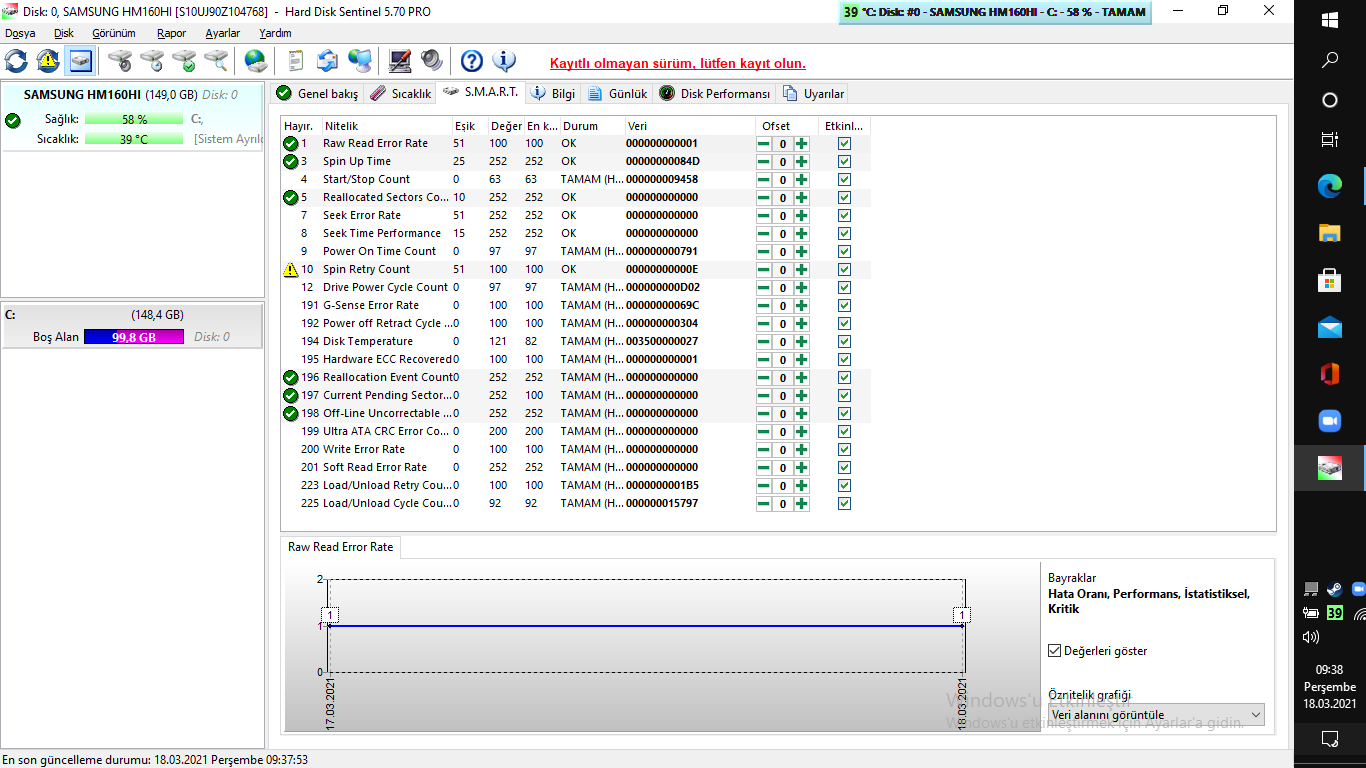The width and height of the screenshot is (1366, 768).
Task: Click the green check icon on Raw Read Error Rate row
Action: point(291,143)
